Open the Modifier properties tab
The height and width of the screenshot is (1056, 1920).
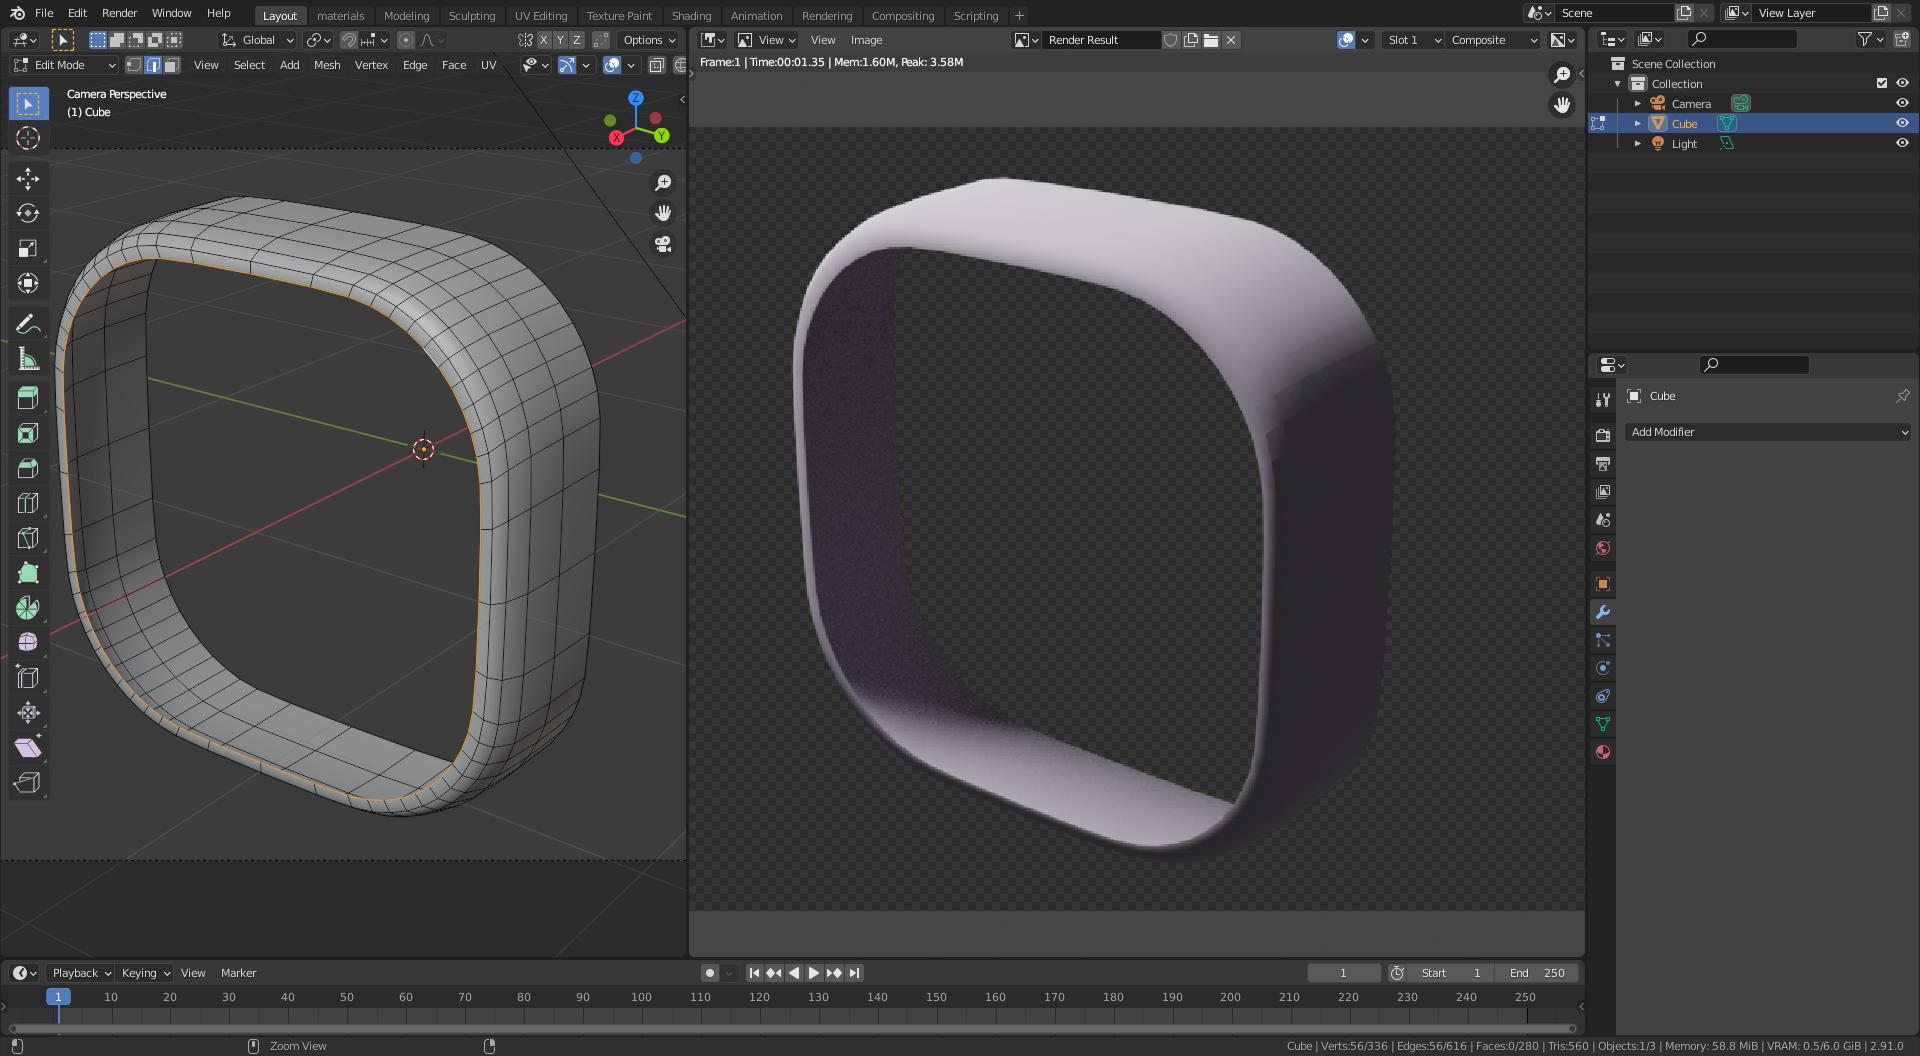(x=1603, y=612)
